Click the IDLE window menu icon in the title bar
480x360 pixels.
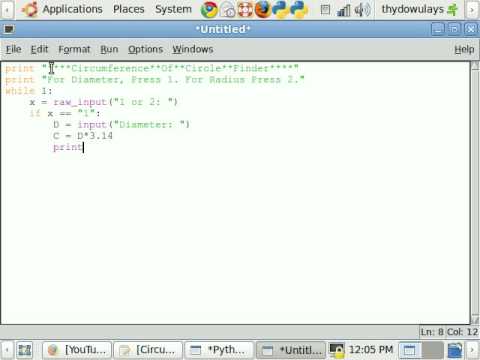(9, 29)
